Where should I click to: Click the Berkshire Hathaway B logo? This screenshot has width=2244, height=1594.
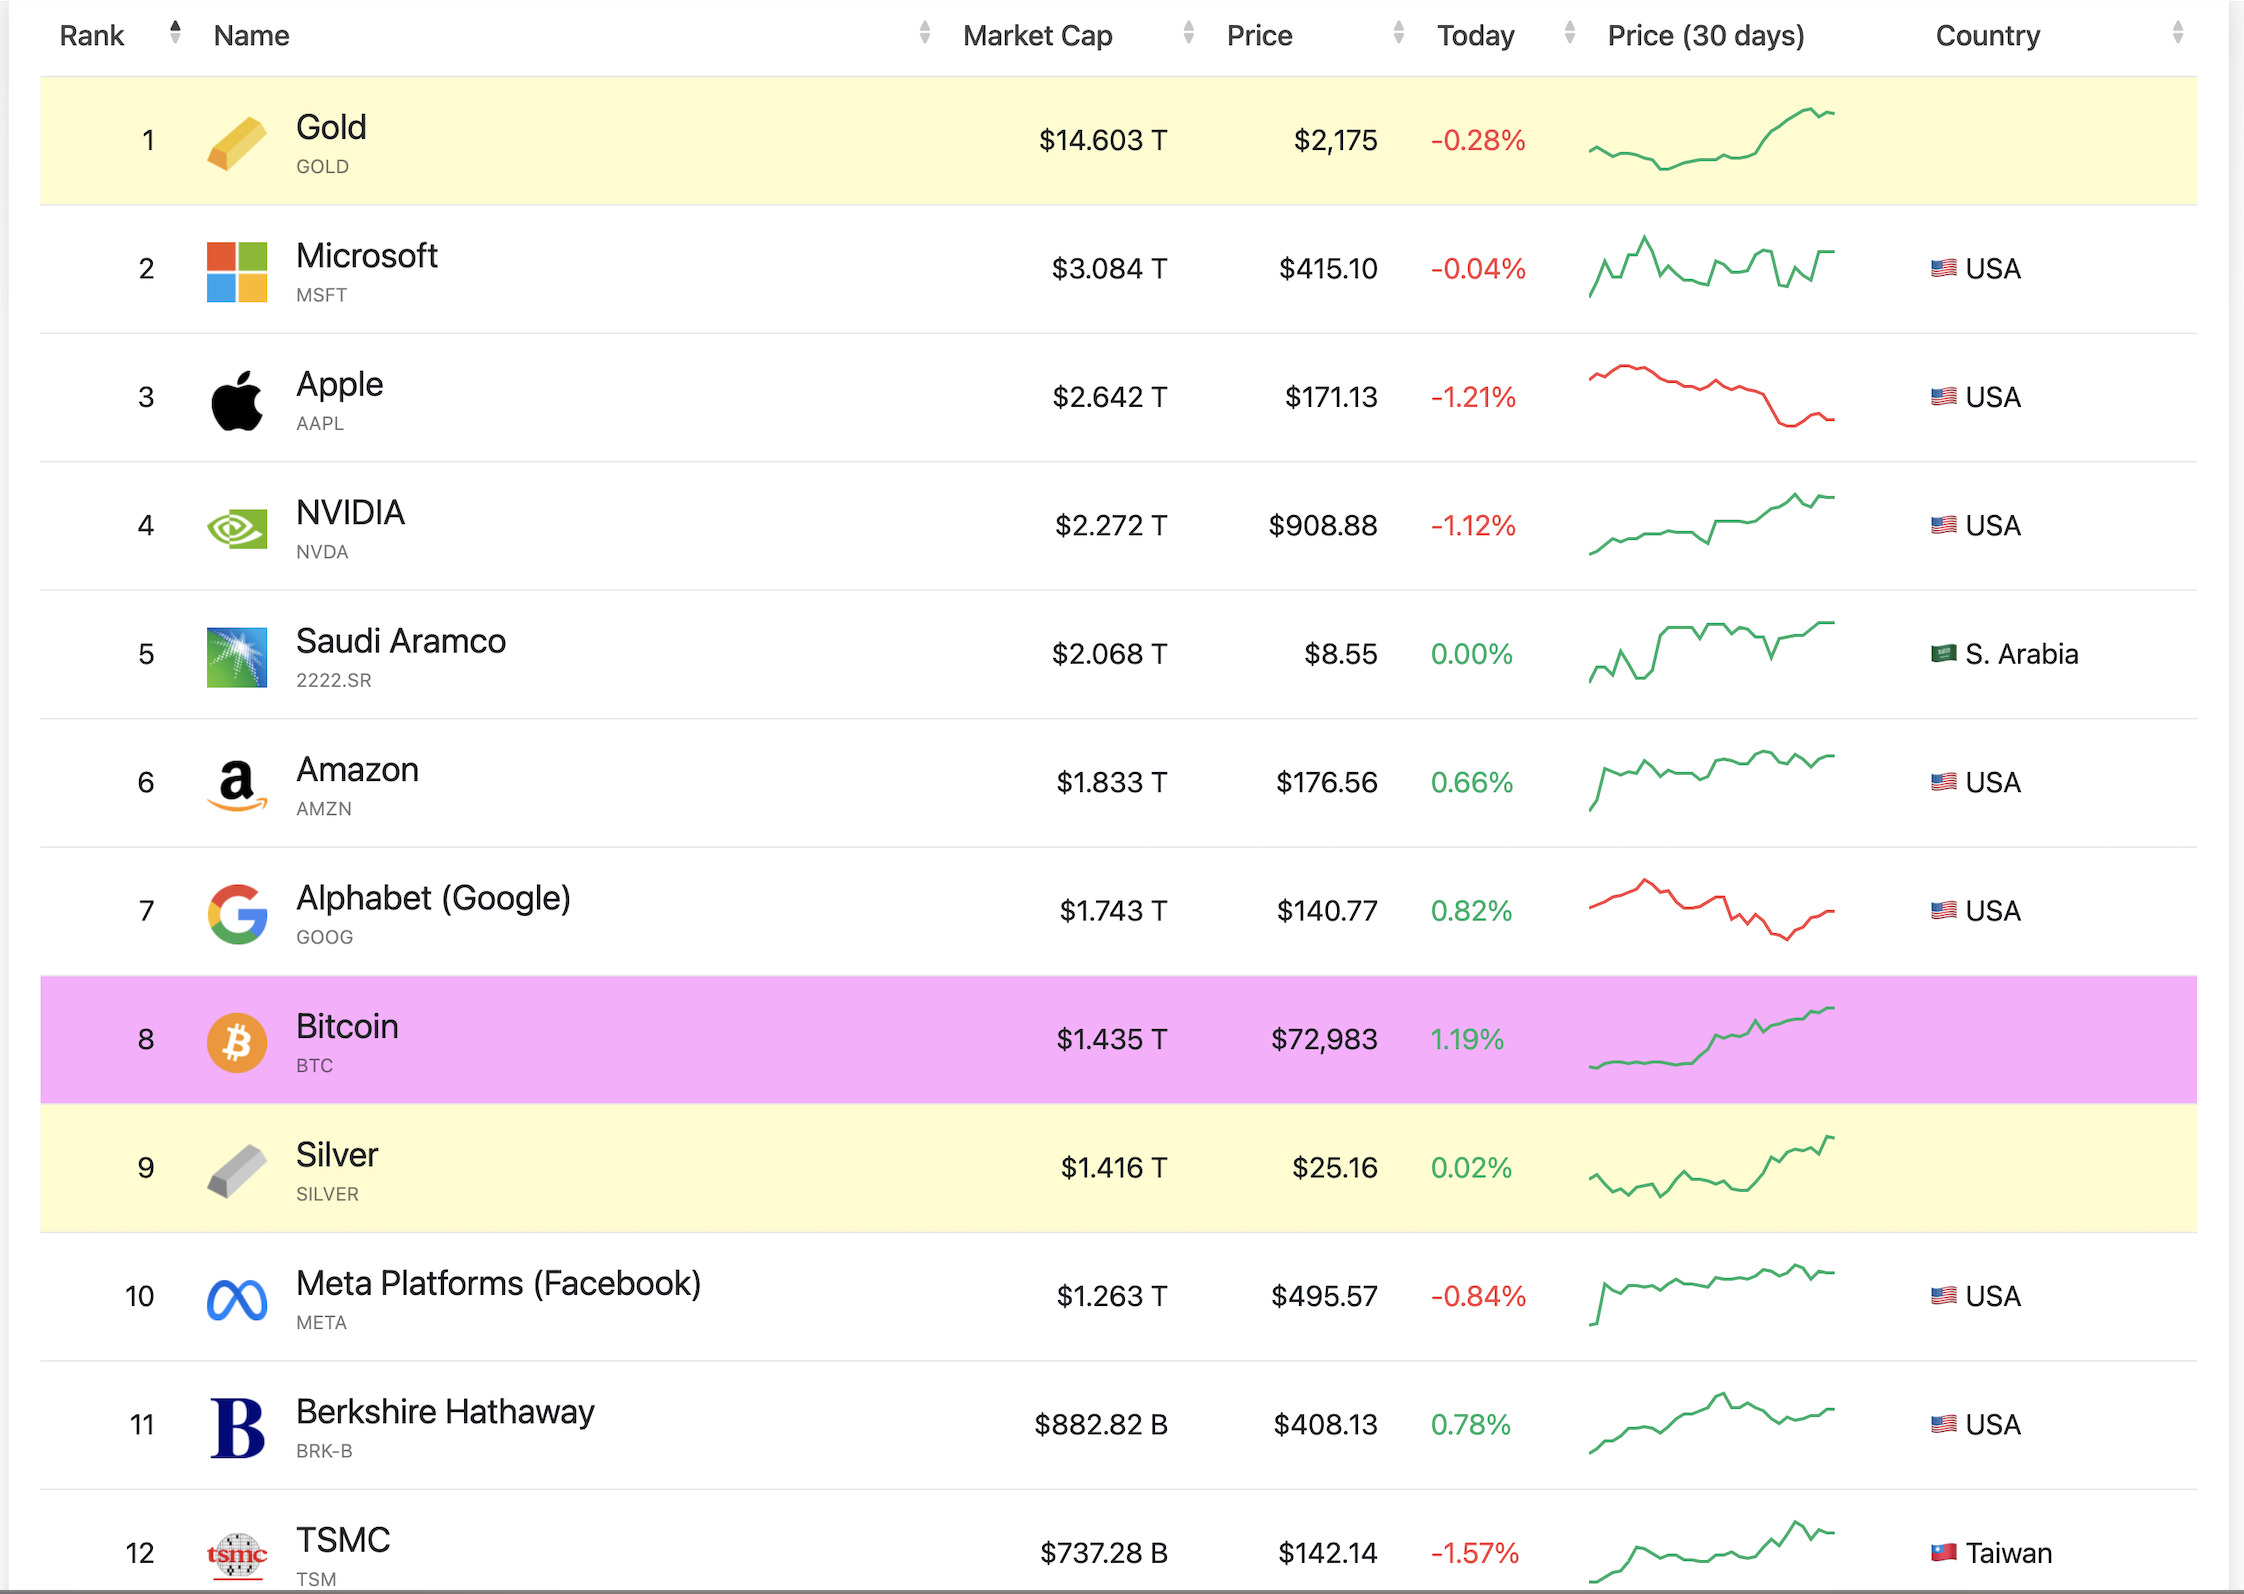(x=237, y=1427)
